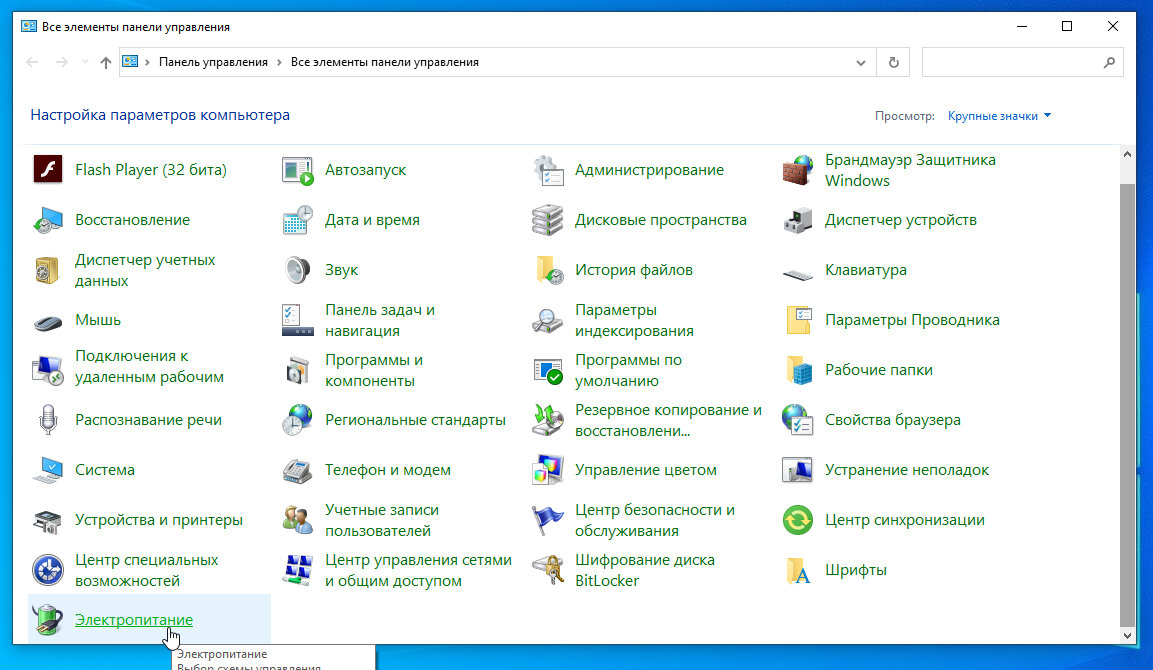Click the Брандмауэр Защитника Windows brick wall icon
This screenshot has width=1153, height=670.
click(x=798, y=170)
